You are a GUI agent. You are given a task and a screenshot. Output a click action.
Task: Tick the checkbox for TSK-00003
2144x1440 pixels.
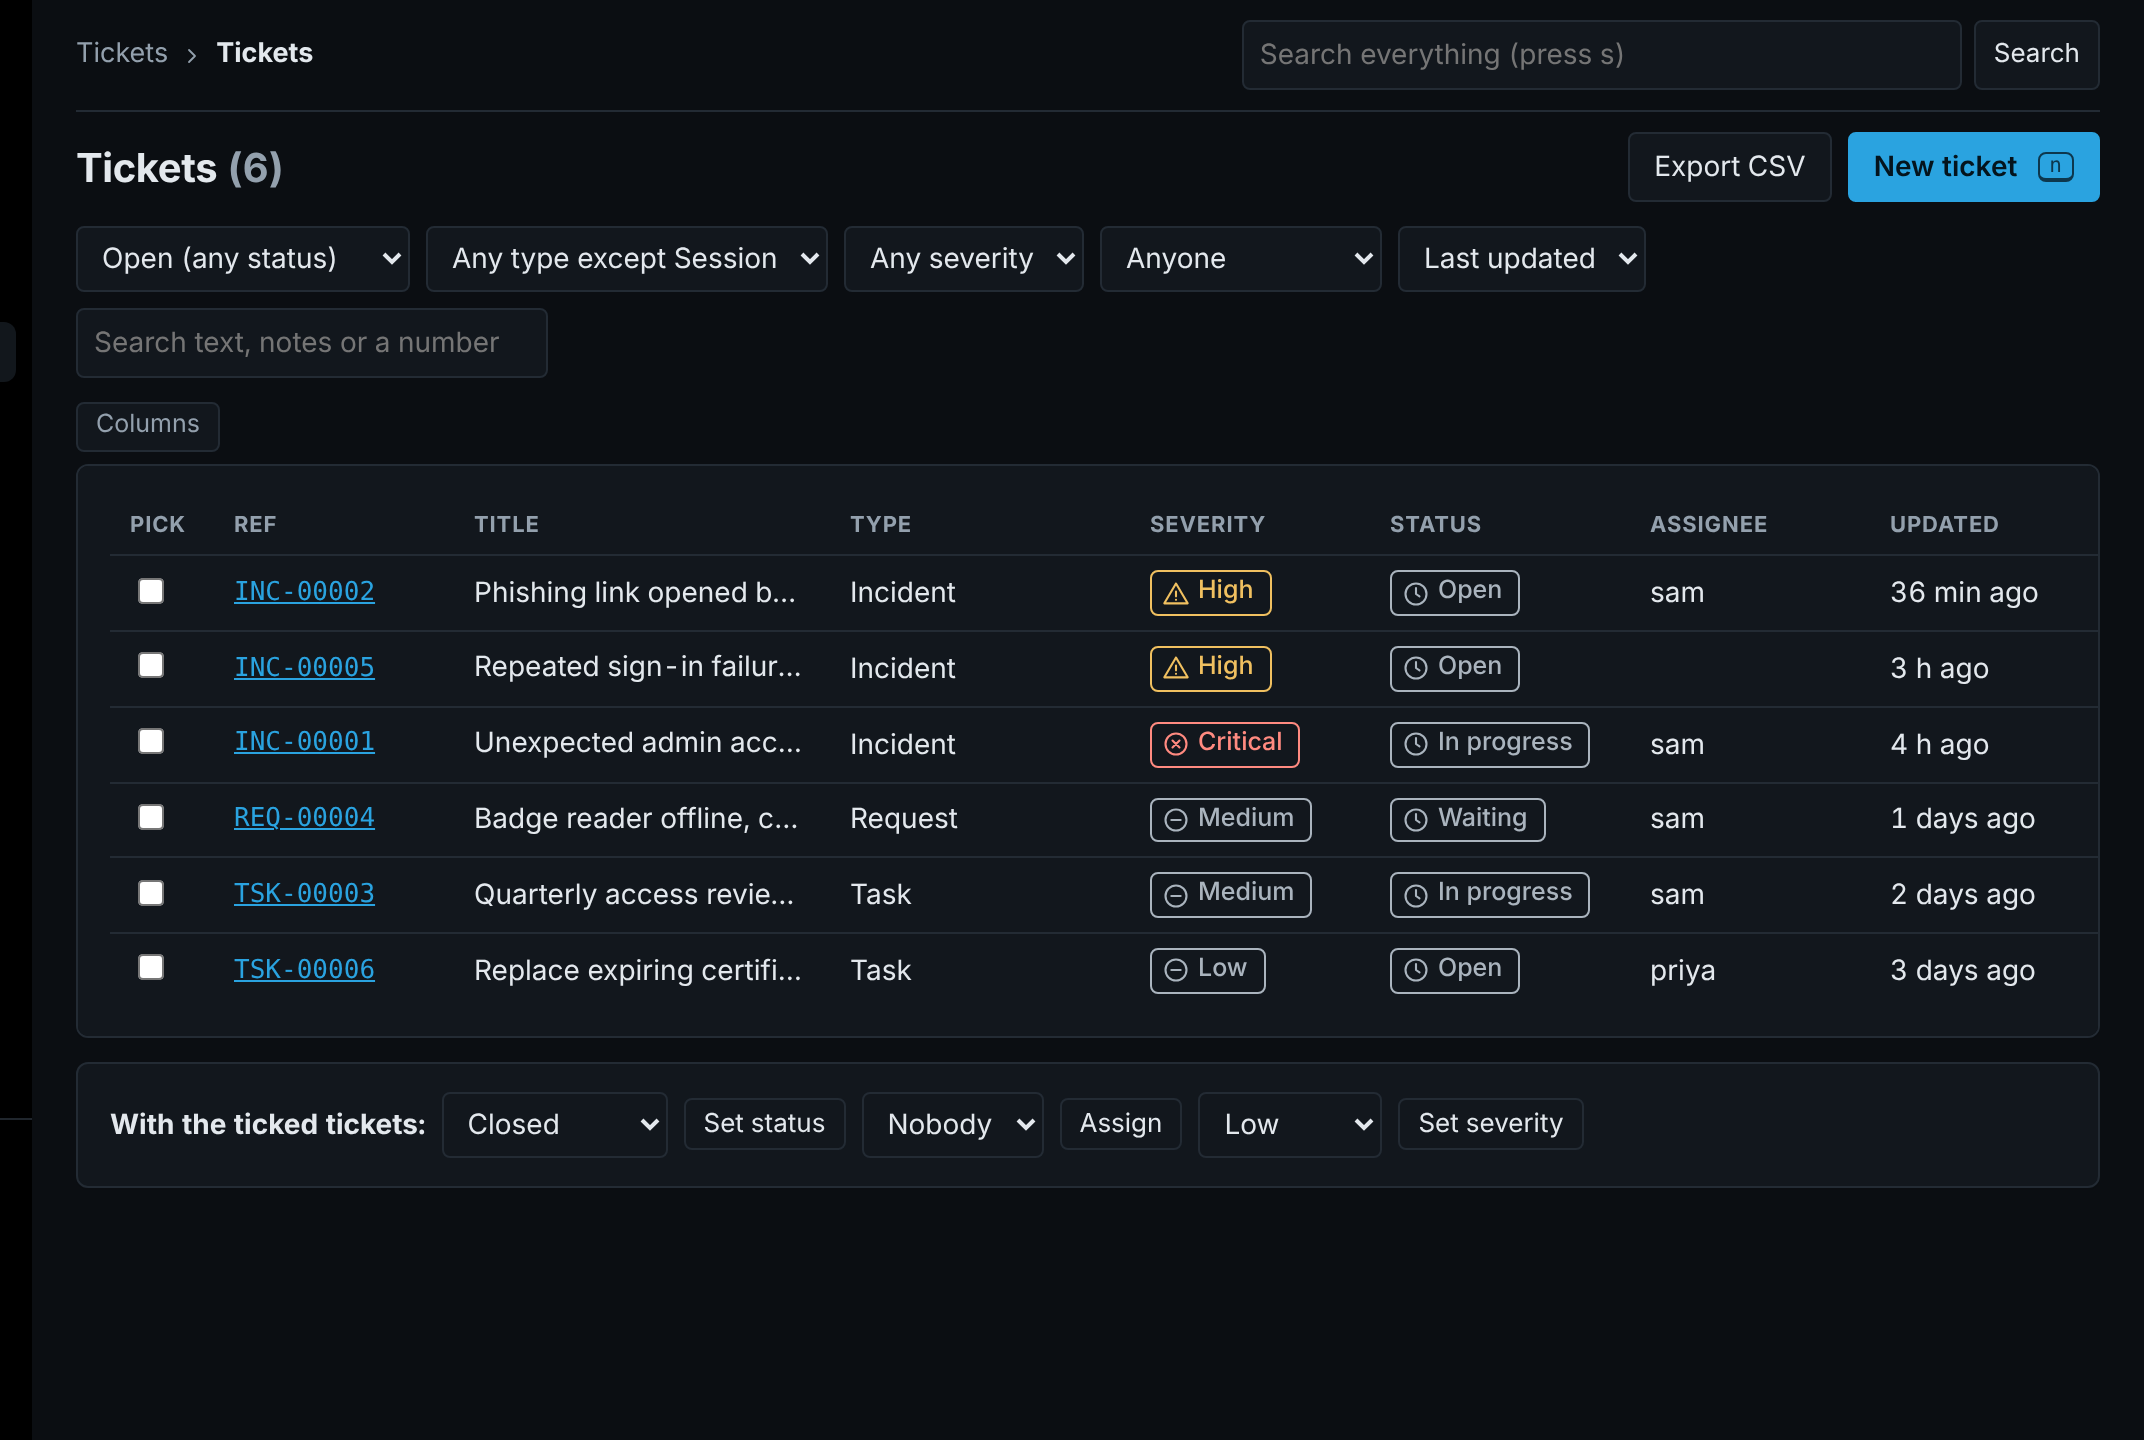pyautogui.click(x=151, y=893)
